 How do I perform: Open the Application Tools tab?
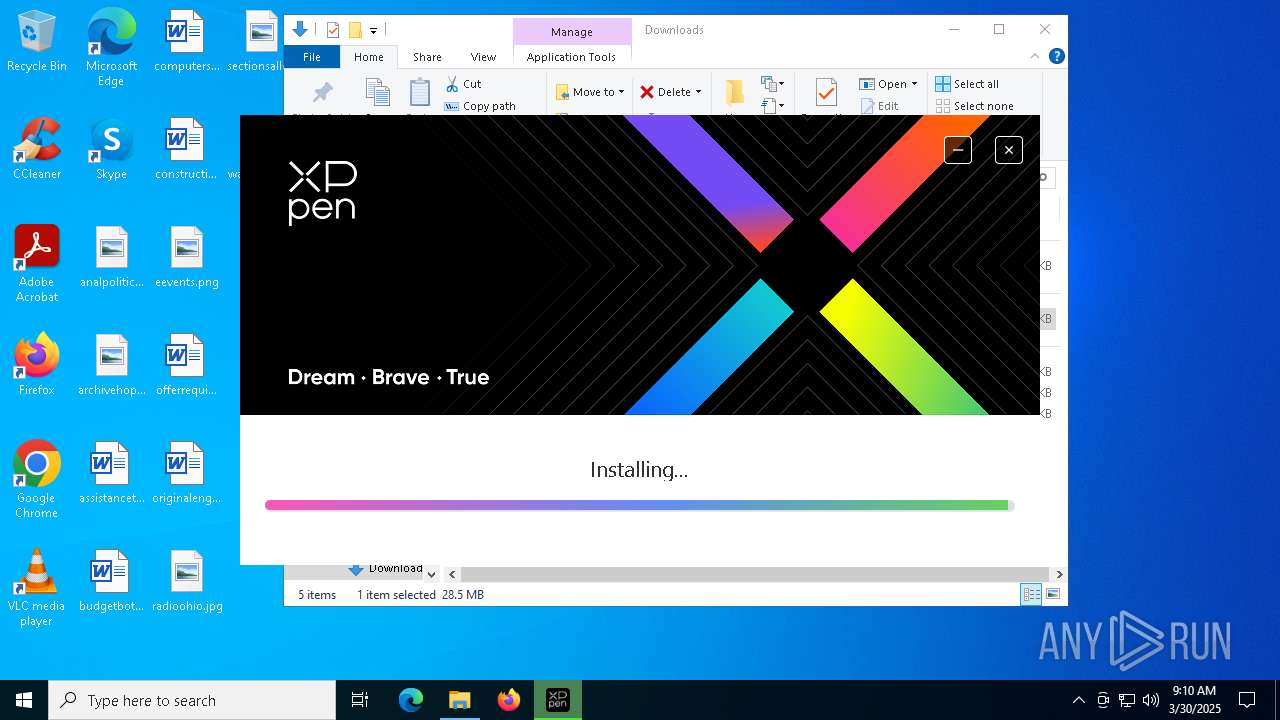click(x=571, y=57)
